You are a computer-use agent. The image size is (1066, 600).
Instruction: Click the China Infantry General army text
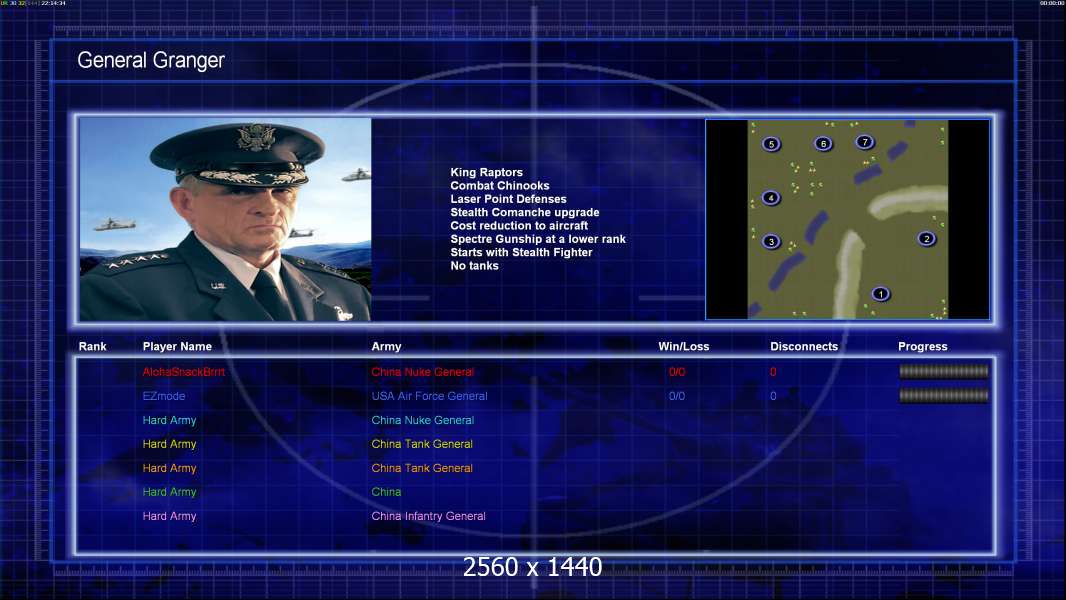[x=428, y=516]
